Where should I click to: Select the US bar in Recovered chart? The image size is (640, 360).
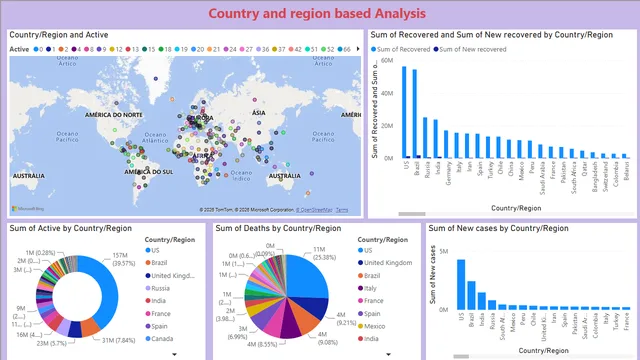[x=404, y=112]
